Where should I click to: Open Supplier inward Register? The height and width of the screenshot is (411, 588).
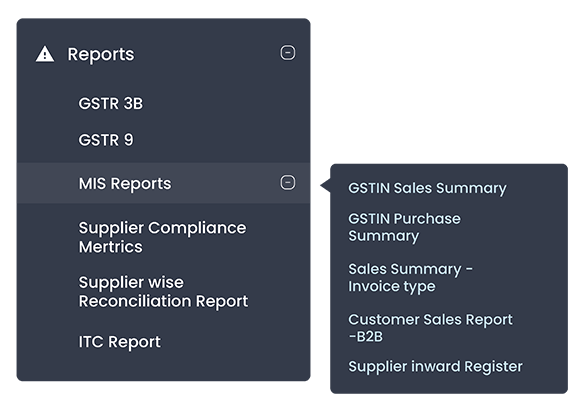435,366
